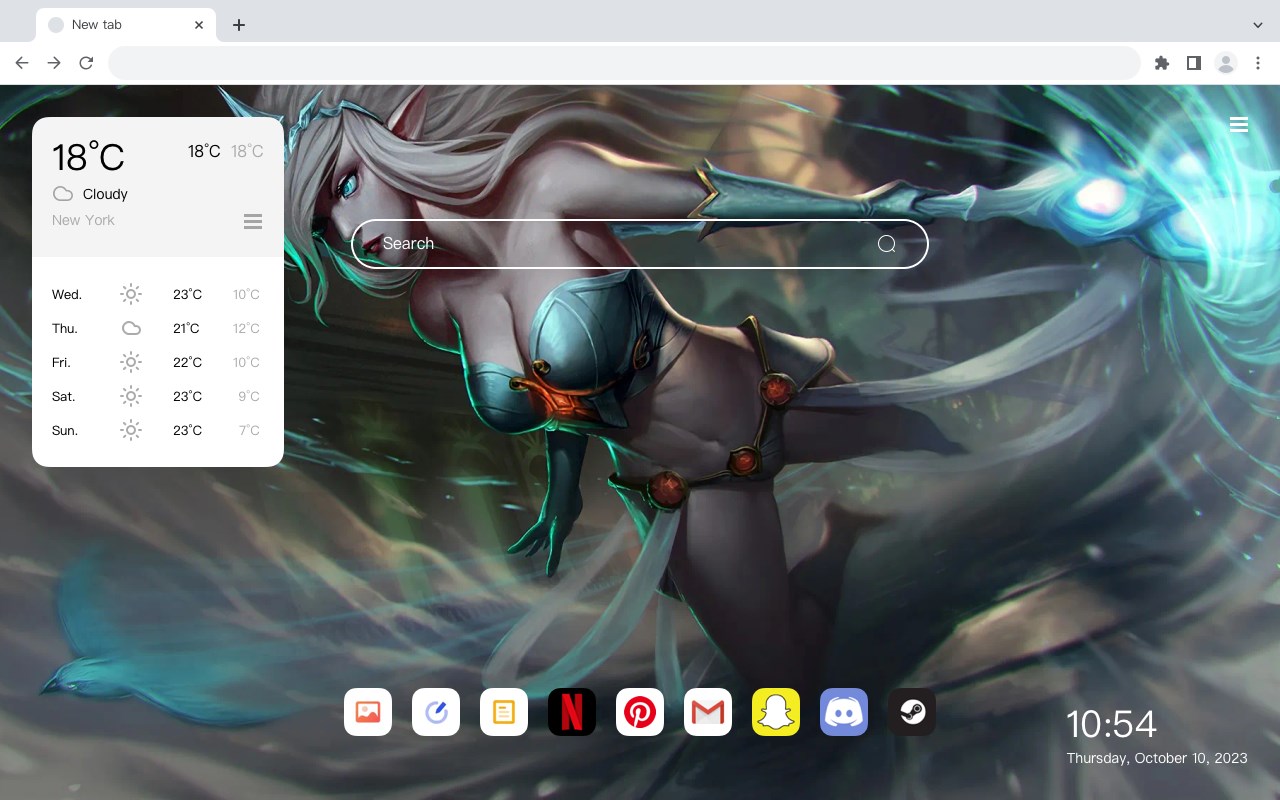Click the Thursday, October 10, 2023 date
1280x800 pixels.
(1157, 758)
